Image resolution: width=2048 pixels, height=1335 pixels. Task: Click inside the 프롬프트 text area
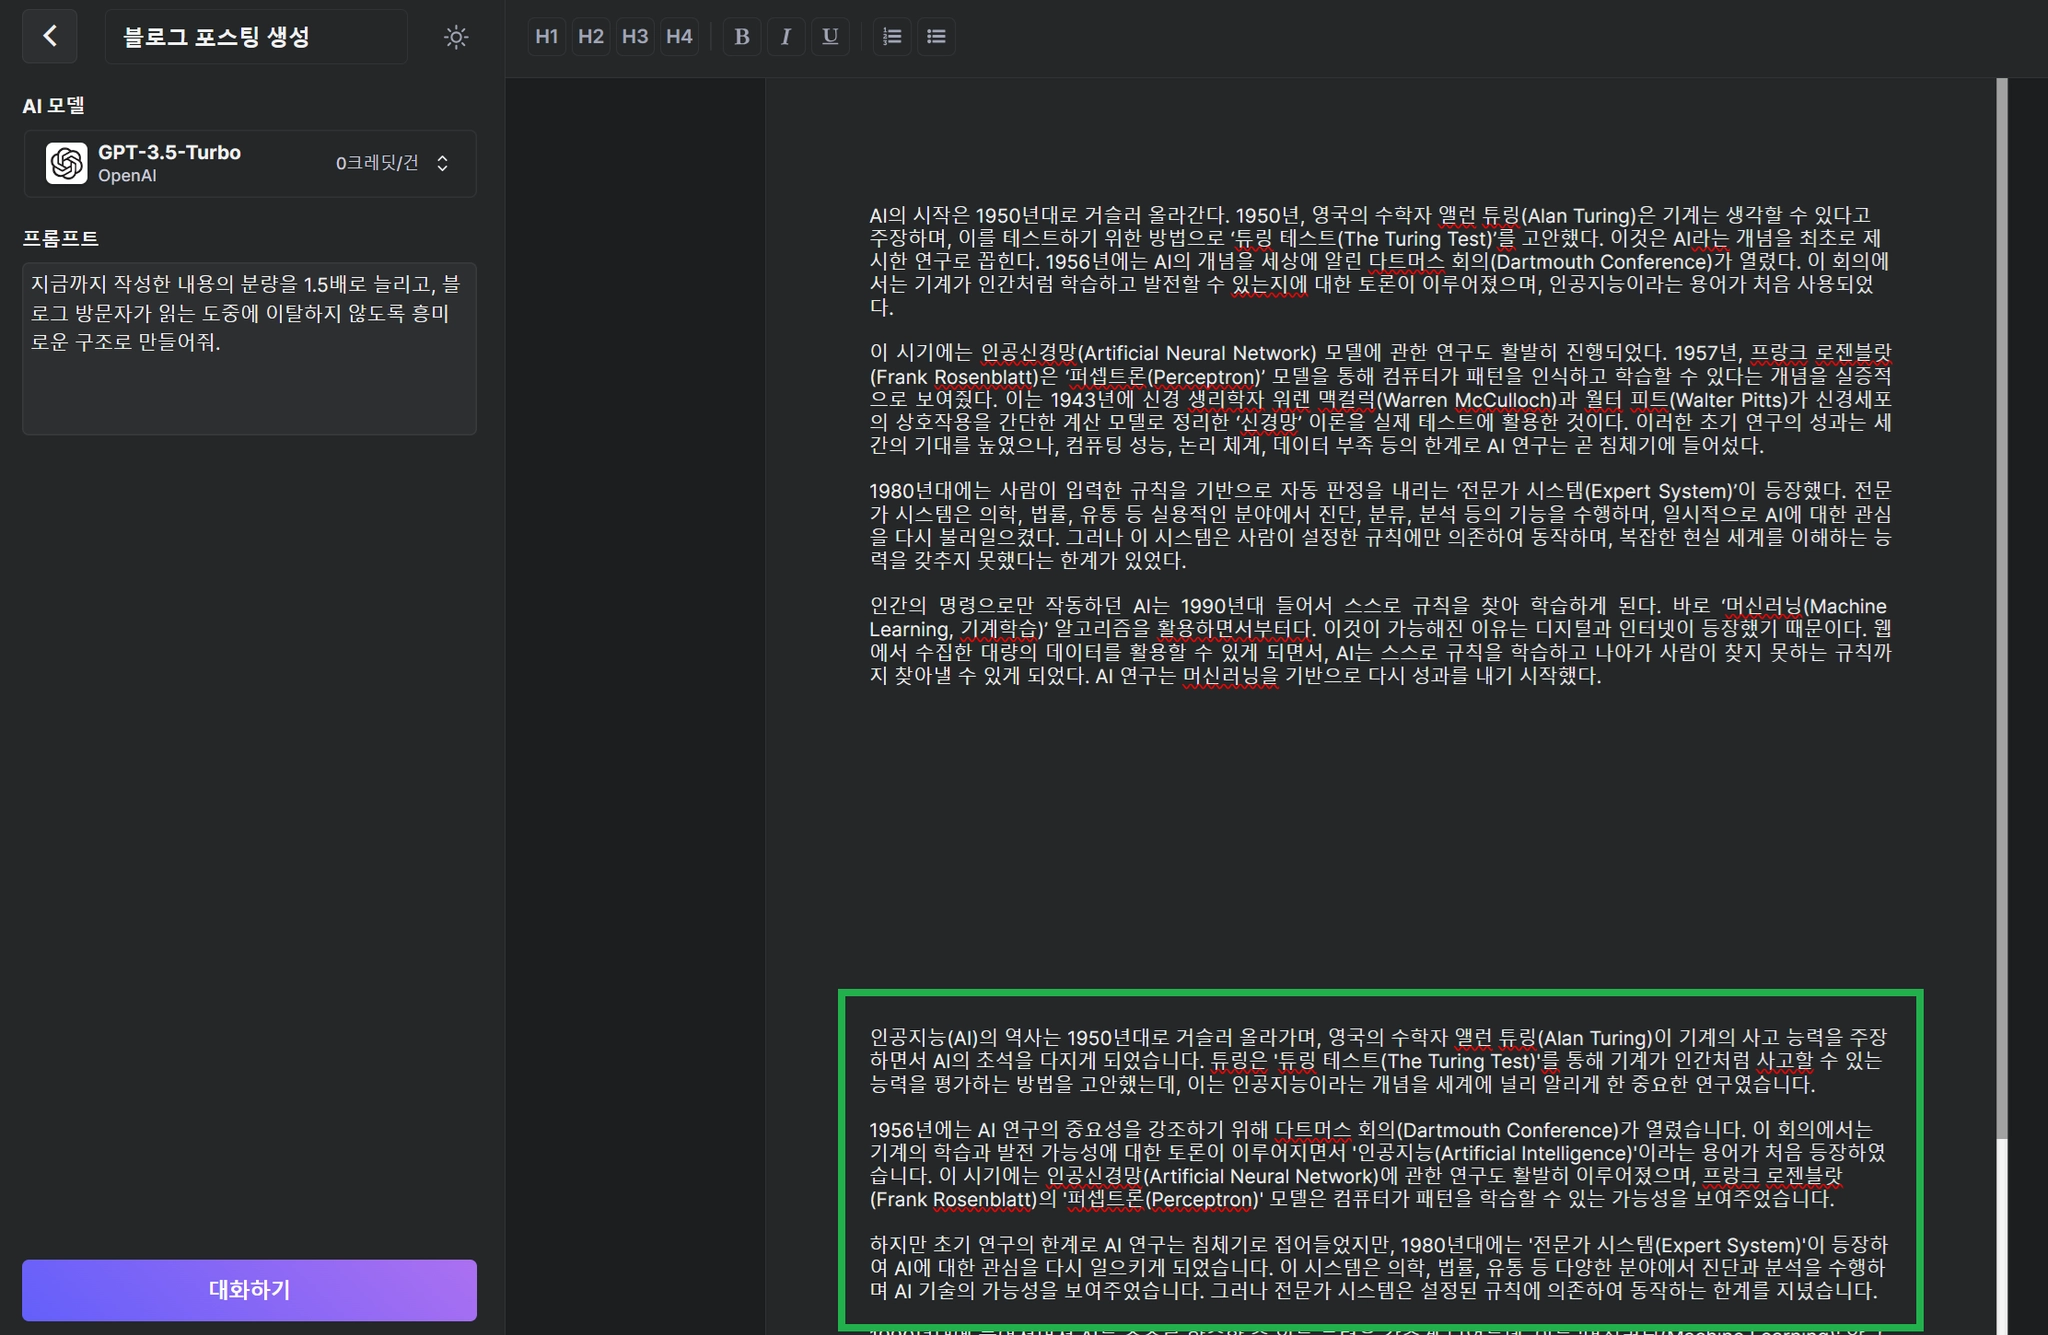click(249, 348)
